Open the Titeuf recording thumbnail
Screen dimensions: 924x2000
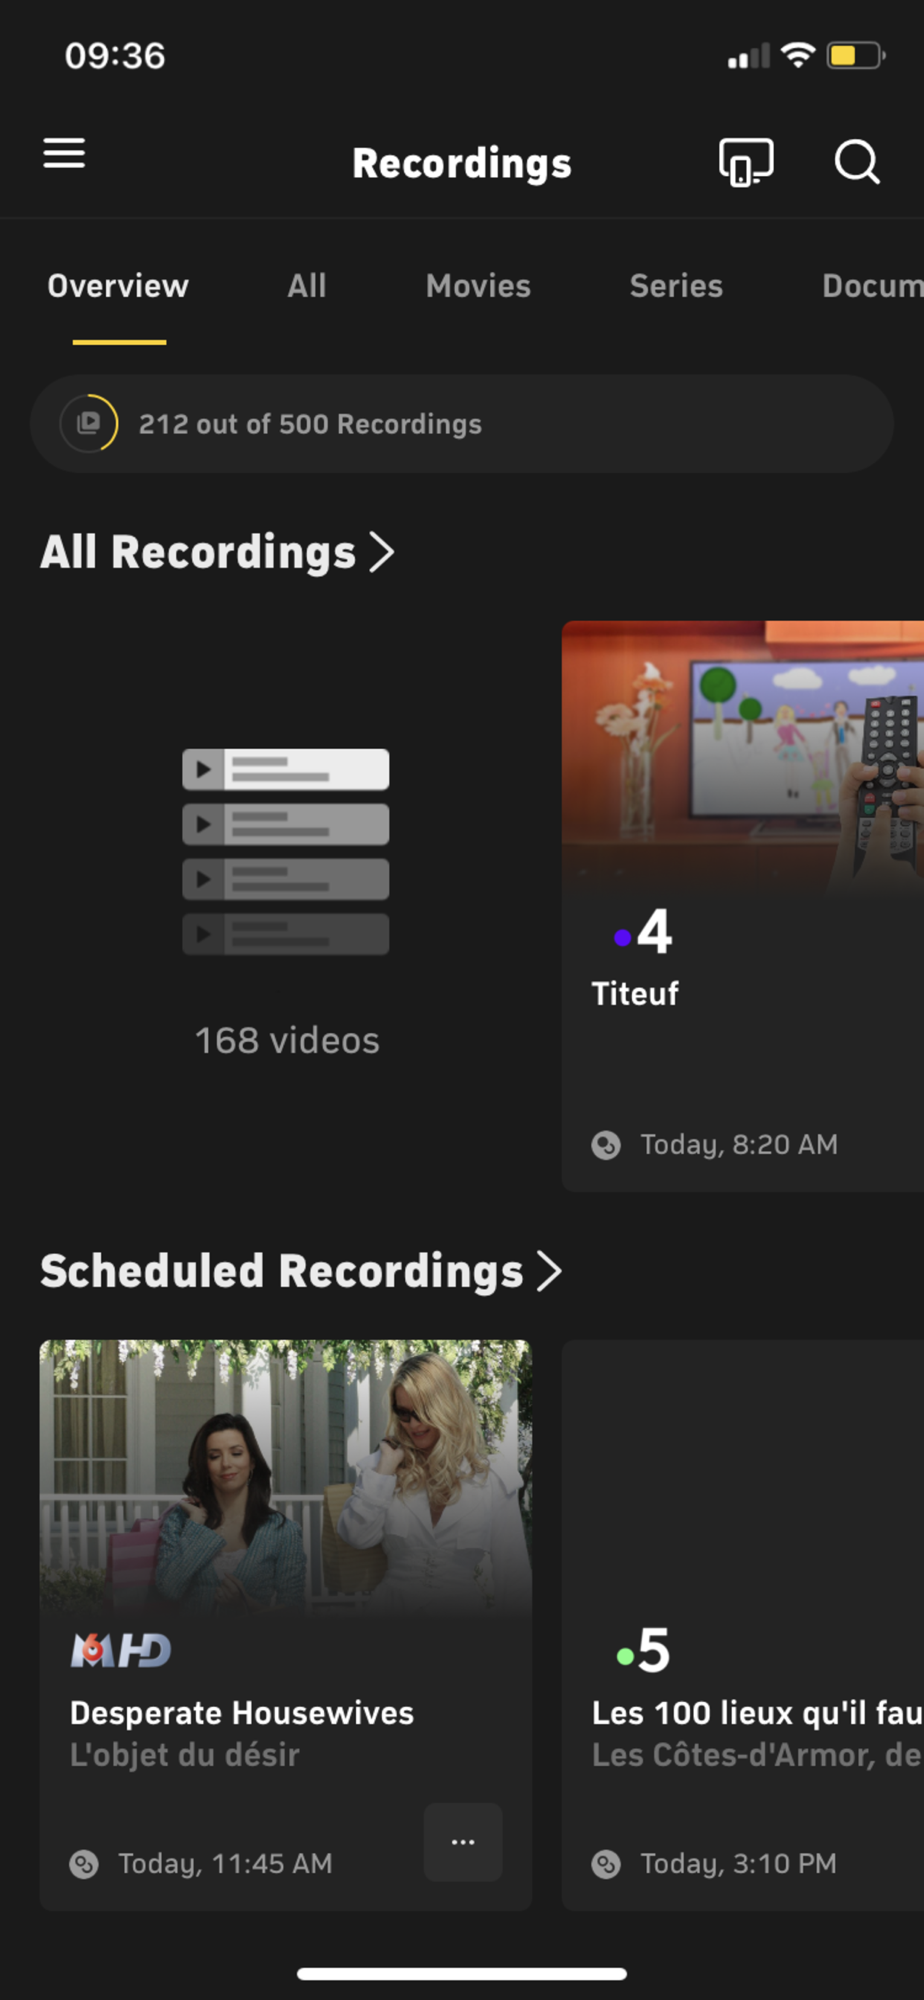point(742,755)
